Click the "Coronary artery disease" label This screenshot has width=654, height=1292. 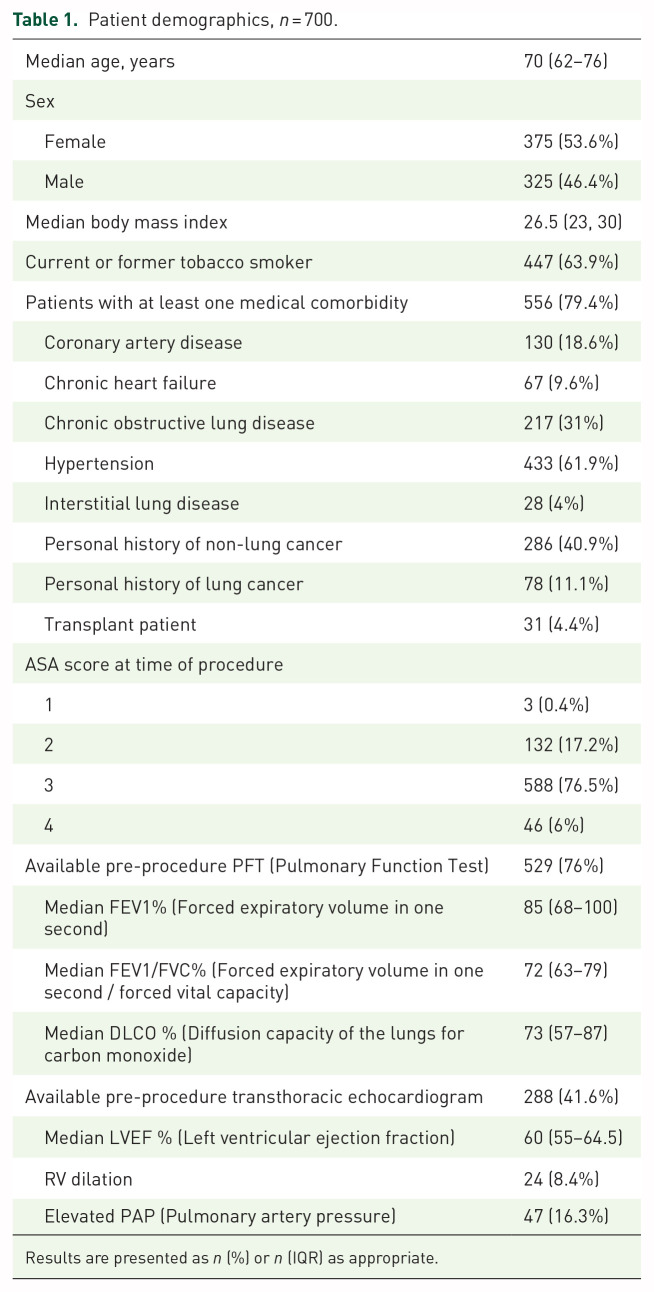click(143, 342)
